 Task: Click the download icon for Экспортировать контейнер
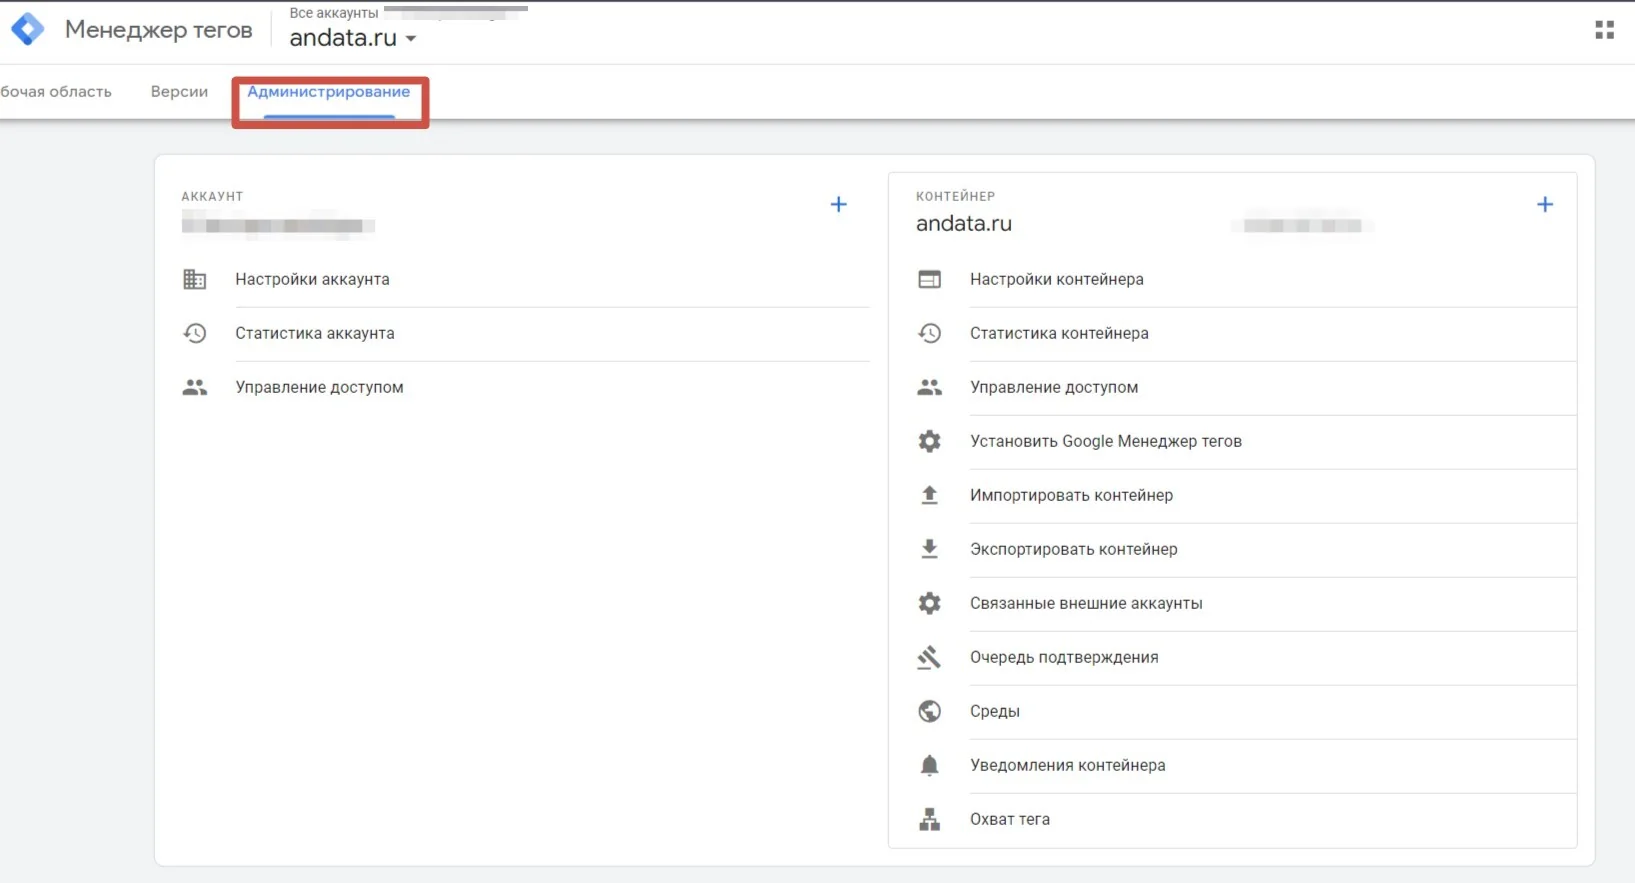929,549
